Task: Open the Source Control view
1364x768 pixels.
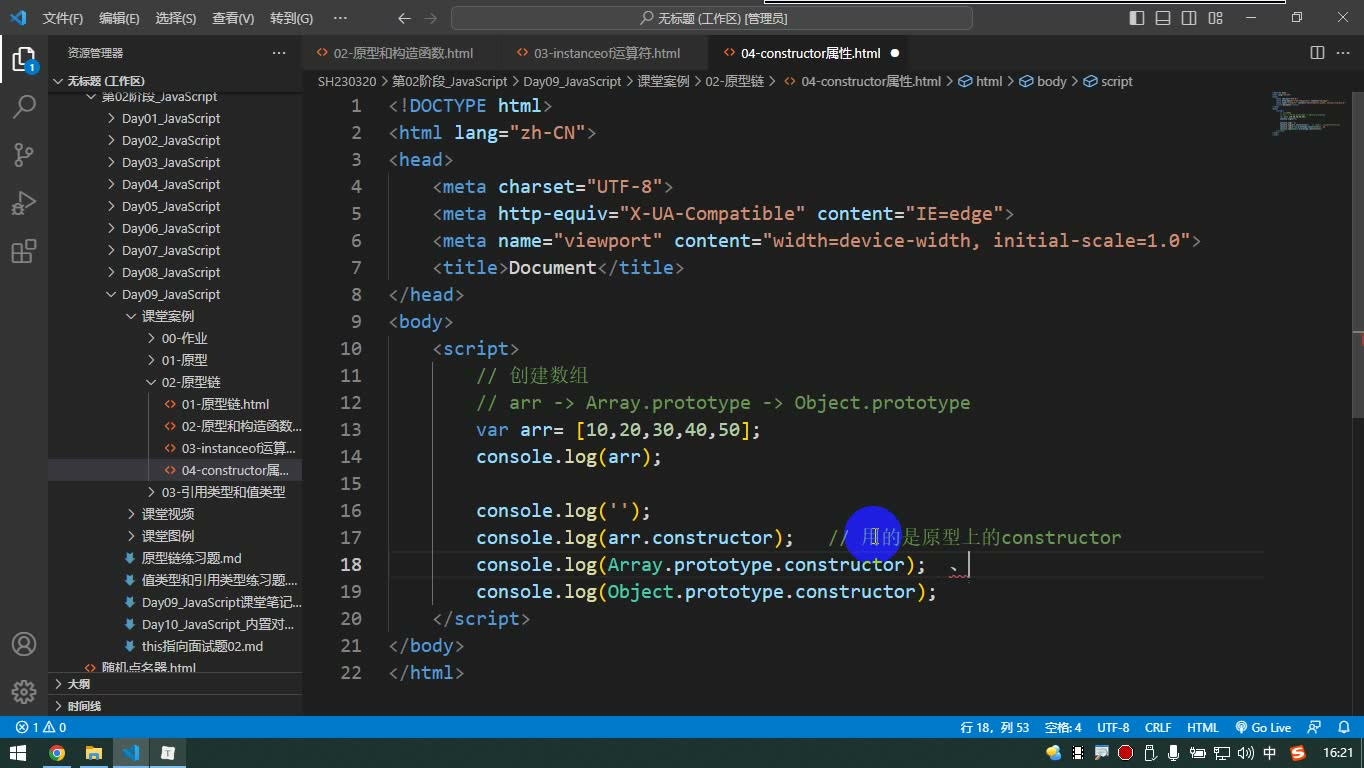Action: tap(23, 154)
